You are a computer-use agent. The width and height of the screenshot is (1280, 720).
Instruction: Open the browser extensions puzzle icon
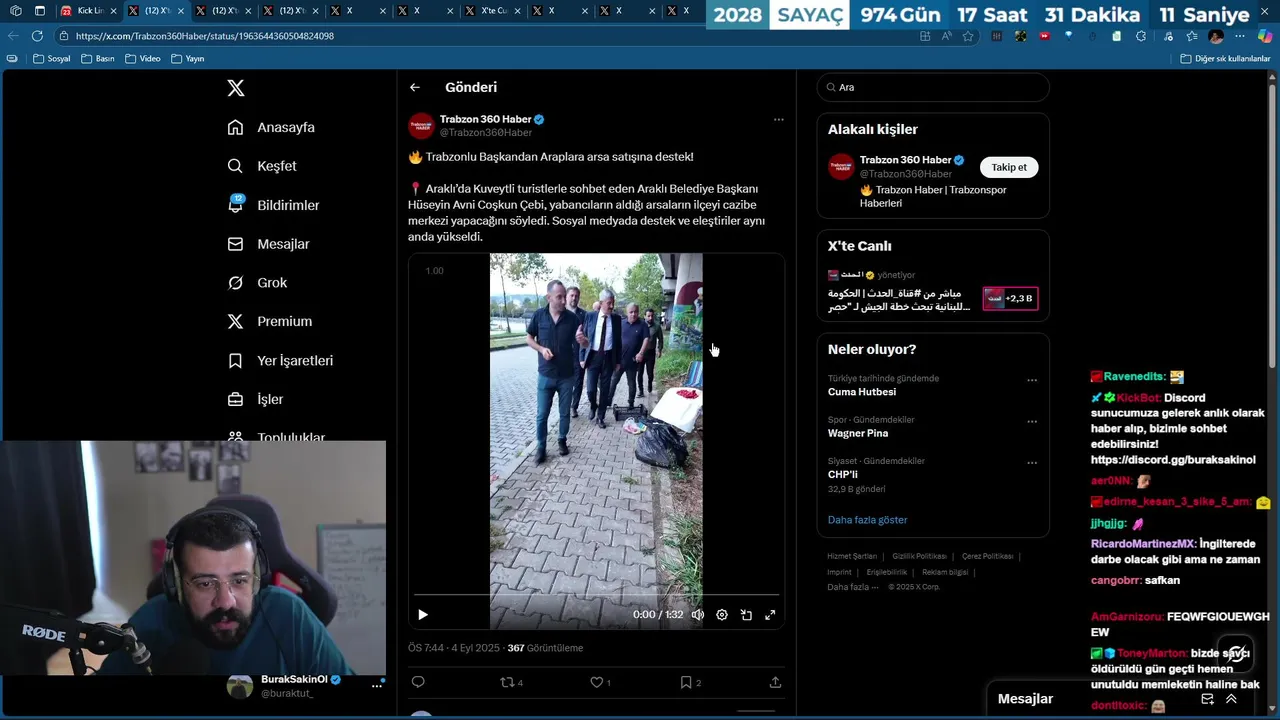tap(1141, 36)
